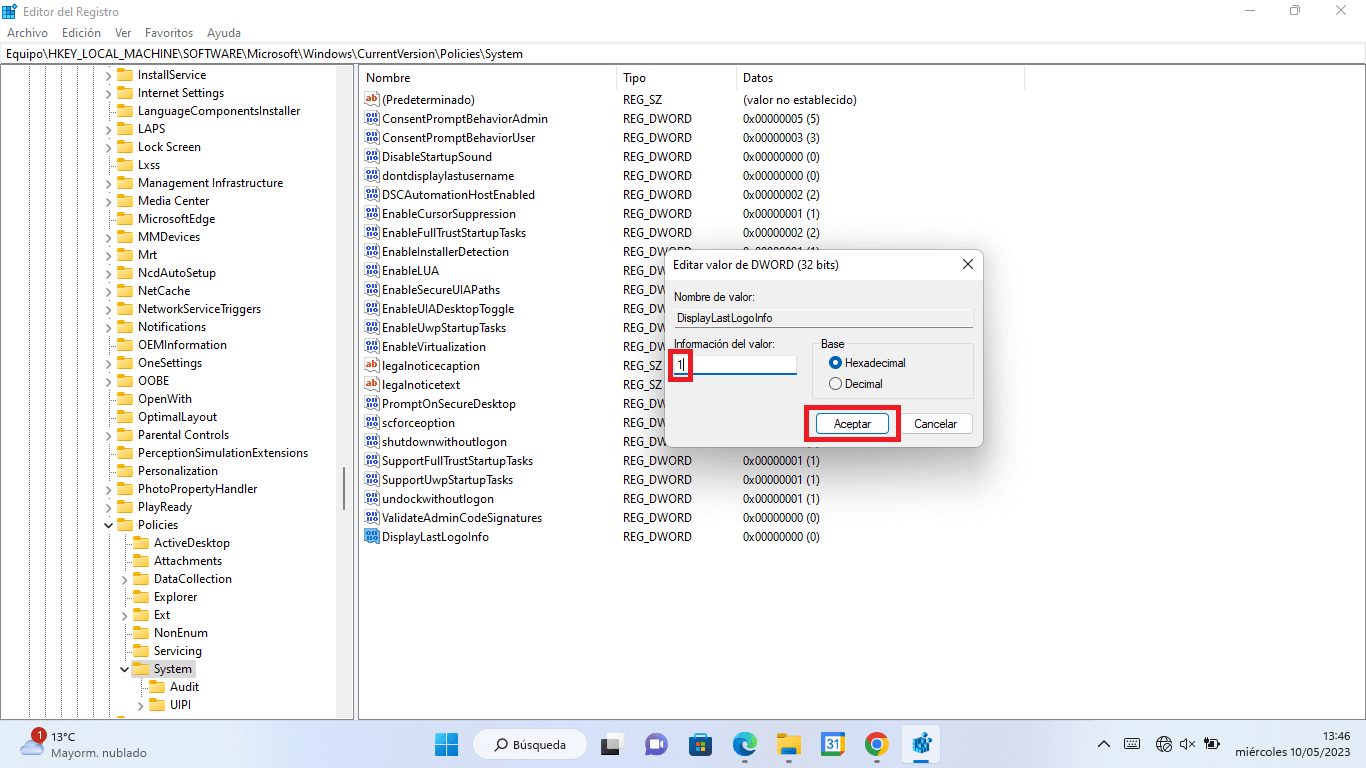Click the volume icon in system tray
This screenshot has height=768, width=1366.
pos(1188,744)
